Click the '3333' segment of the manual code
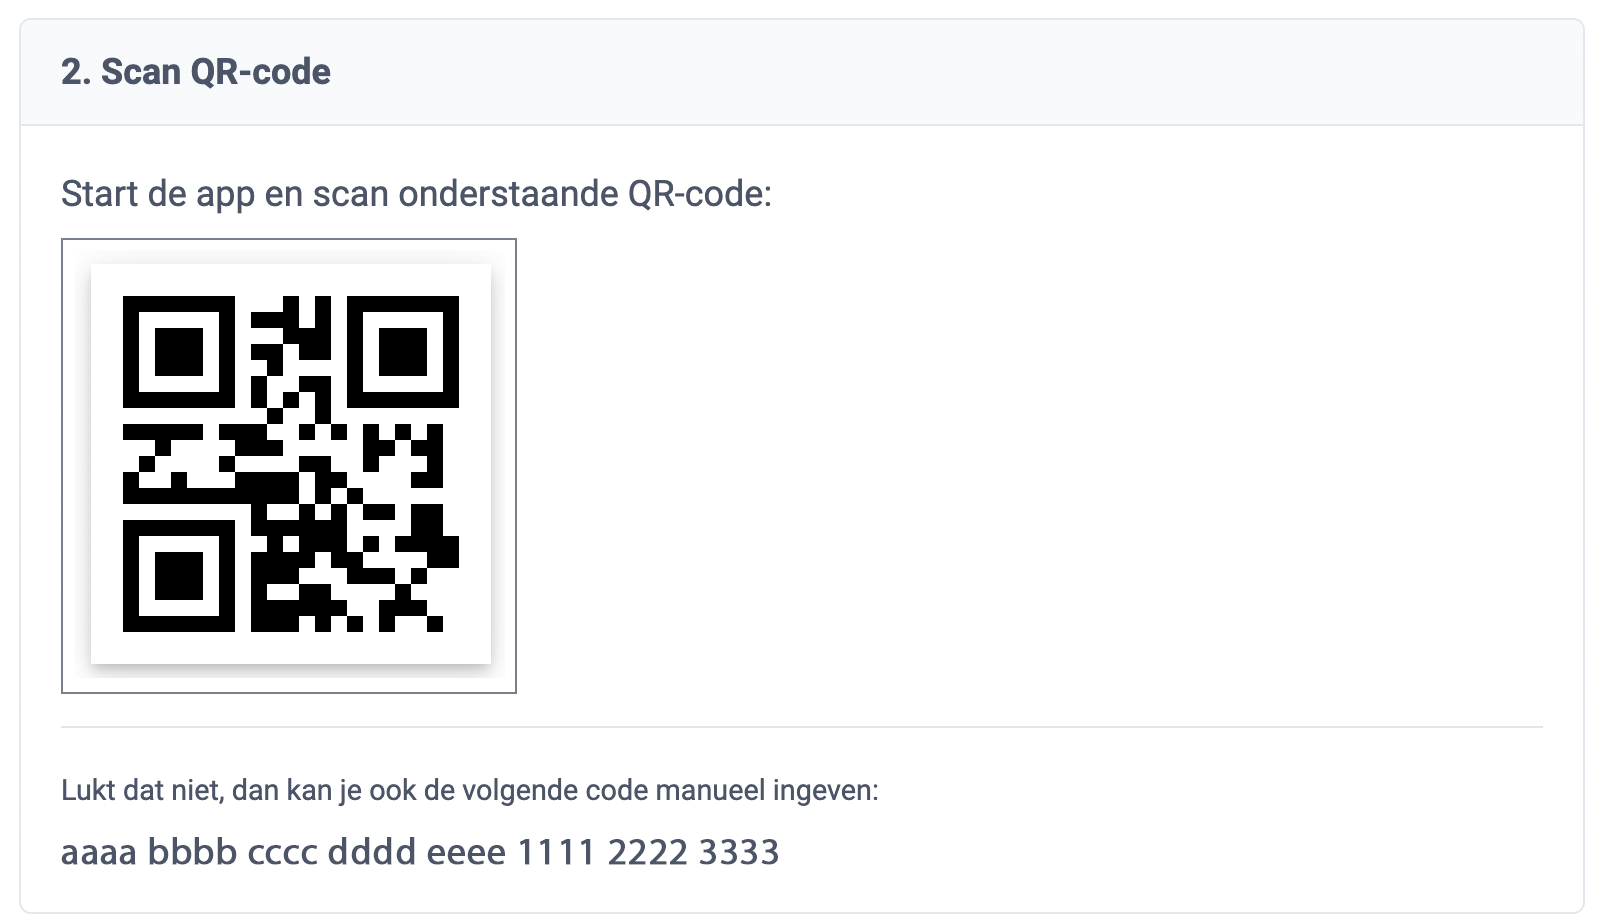This screenshot has height=924, width=1598. [739, 852]
